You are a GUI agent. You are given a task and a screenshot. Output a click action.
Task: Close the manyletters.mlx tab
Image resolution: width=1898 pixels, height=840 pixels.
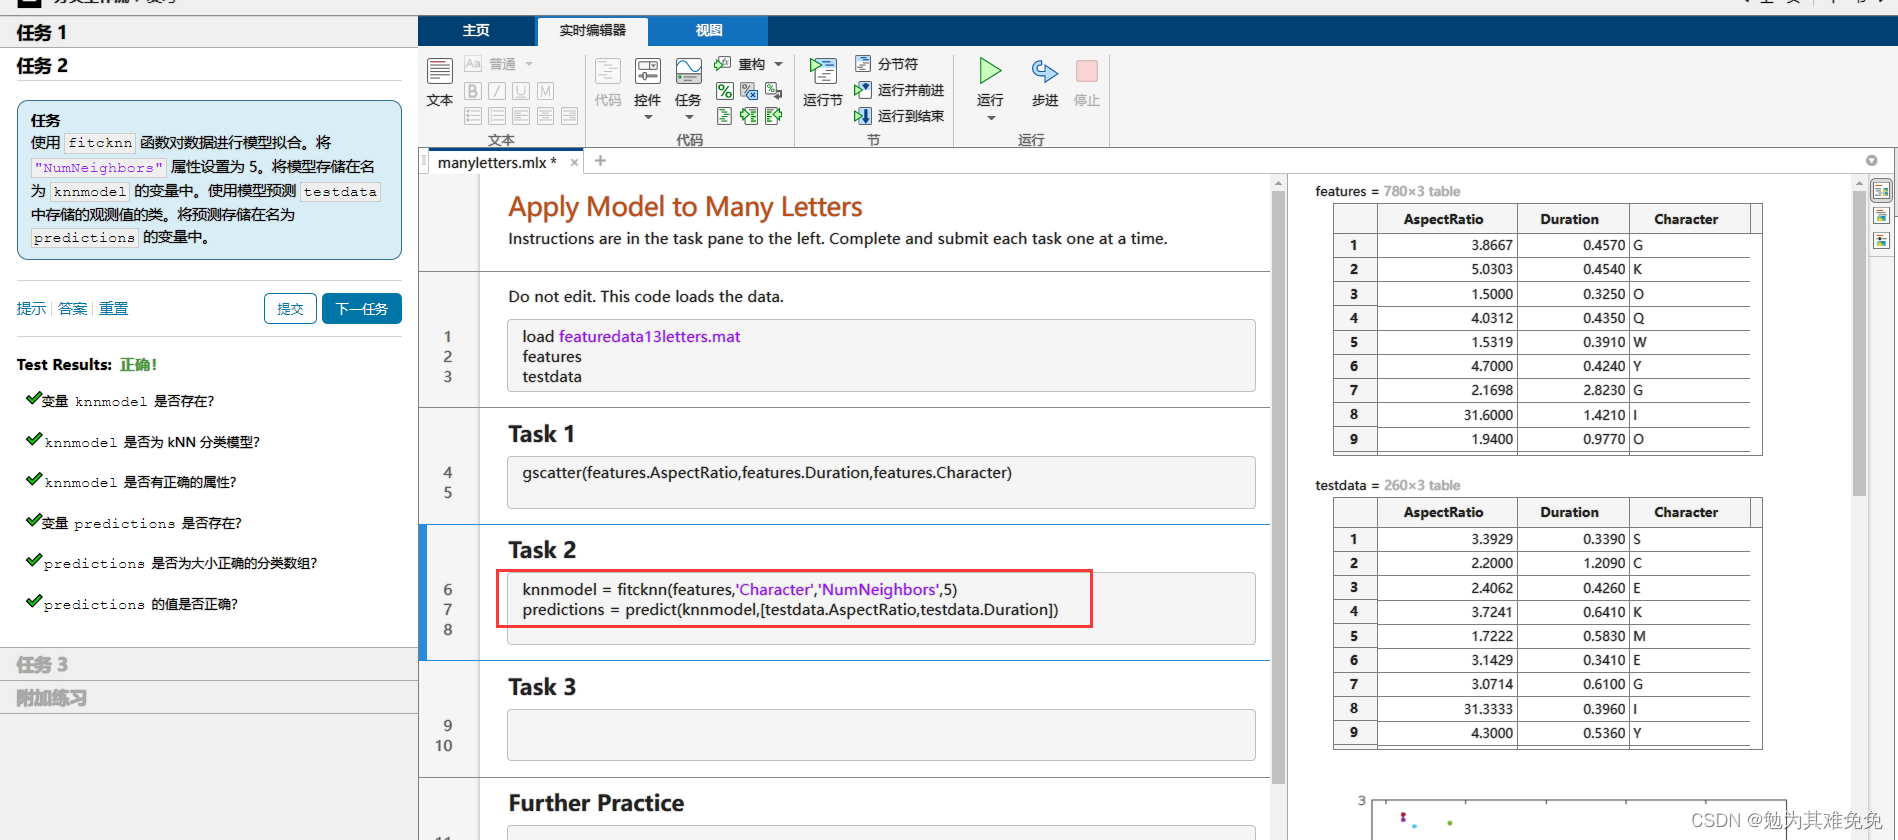574,163
